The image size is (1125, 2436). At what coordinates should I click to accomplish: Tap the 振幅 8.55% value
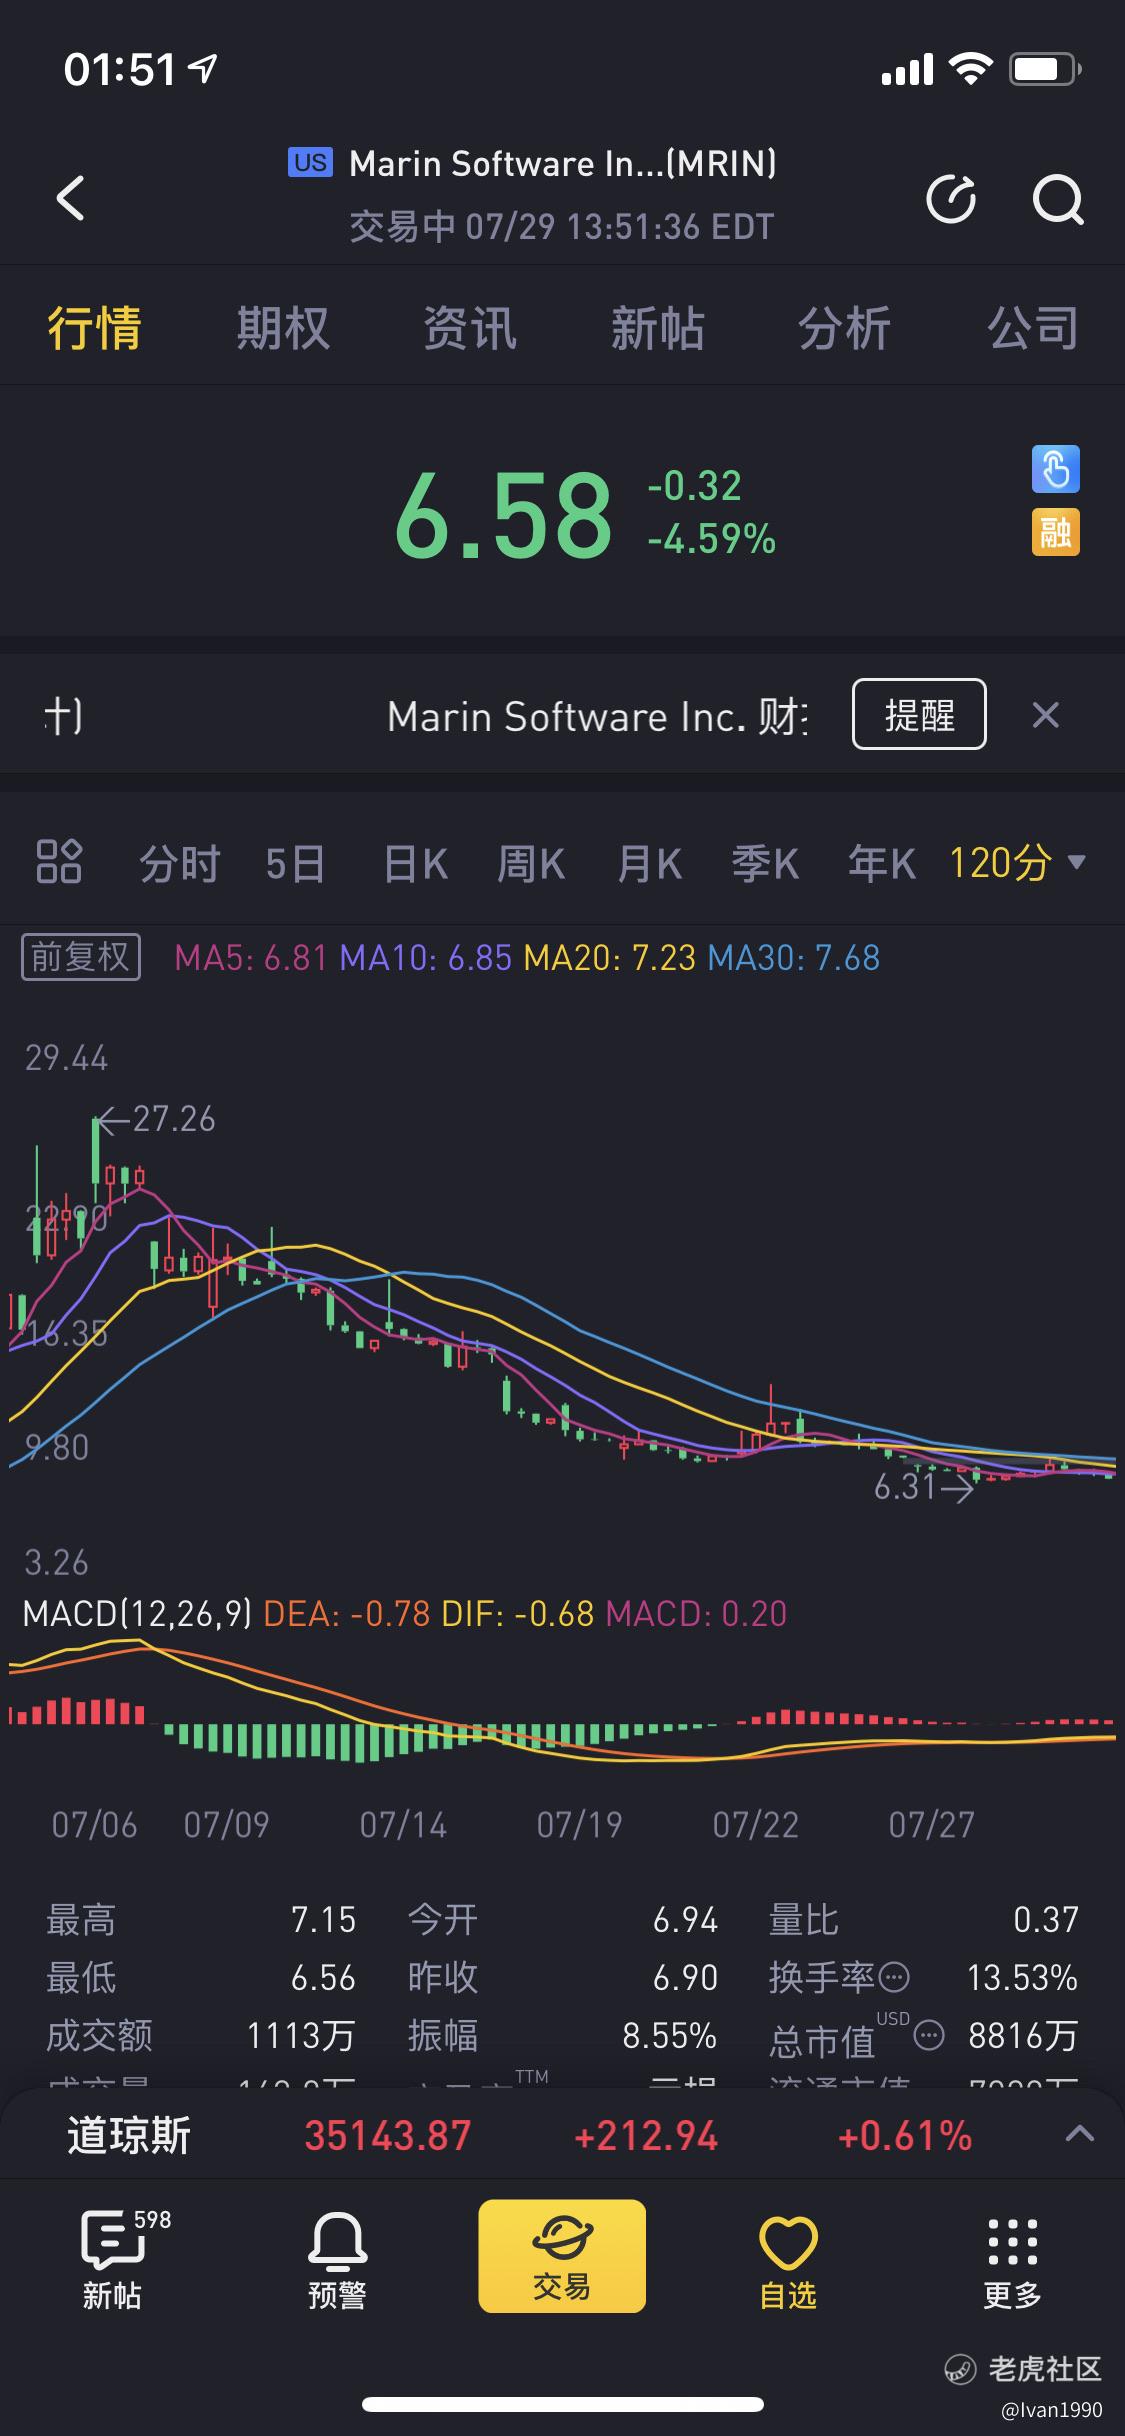(x=669, y=2035)
